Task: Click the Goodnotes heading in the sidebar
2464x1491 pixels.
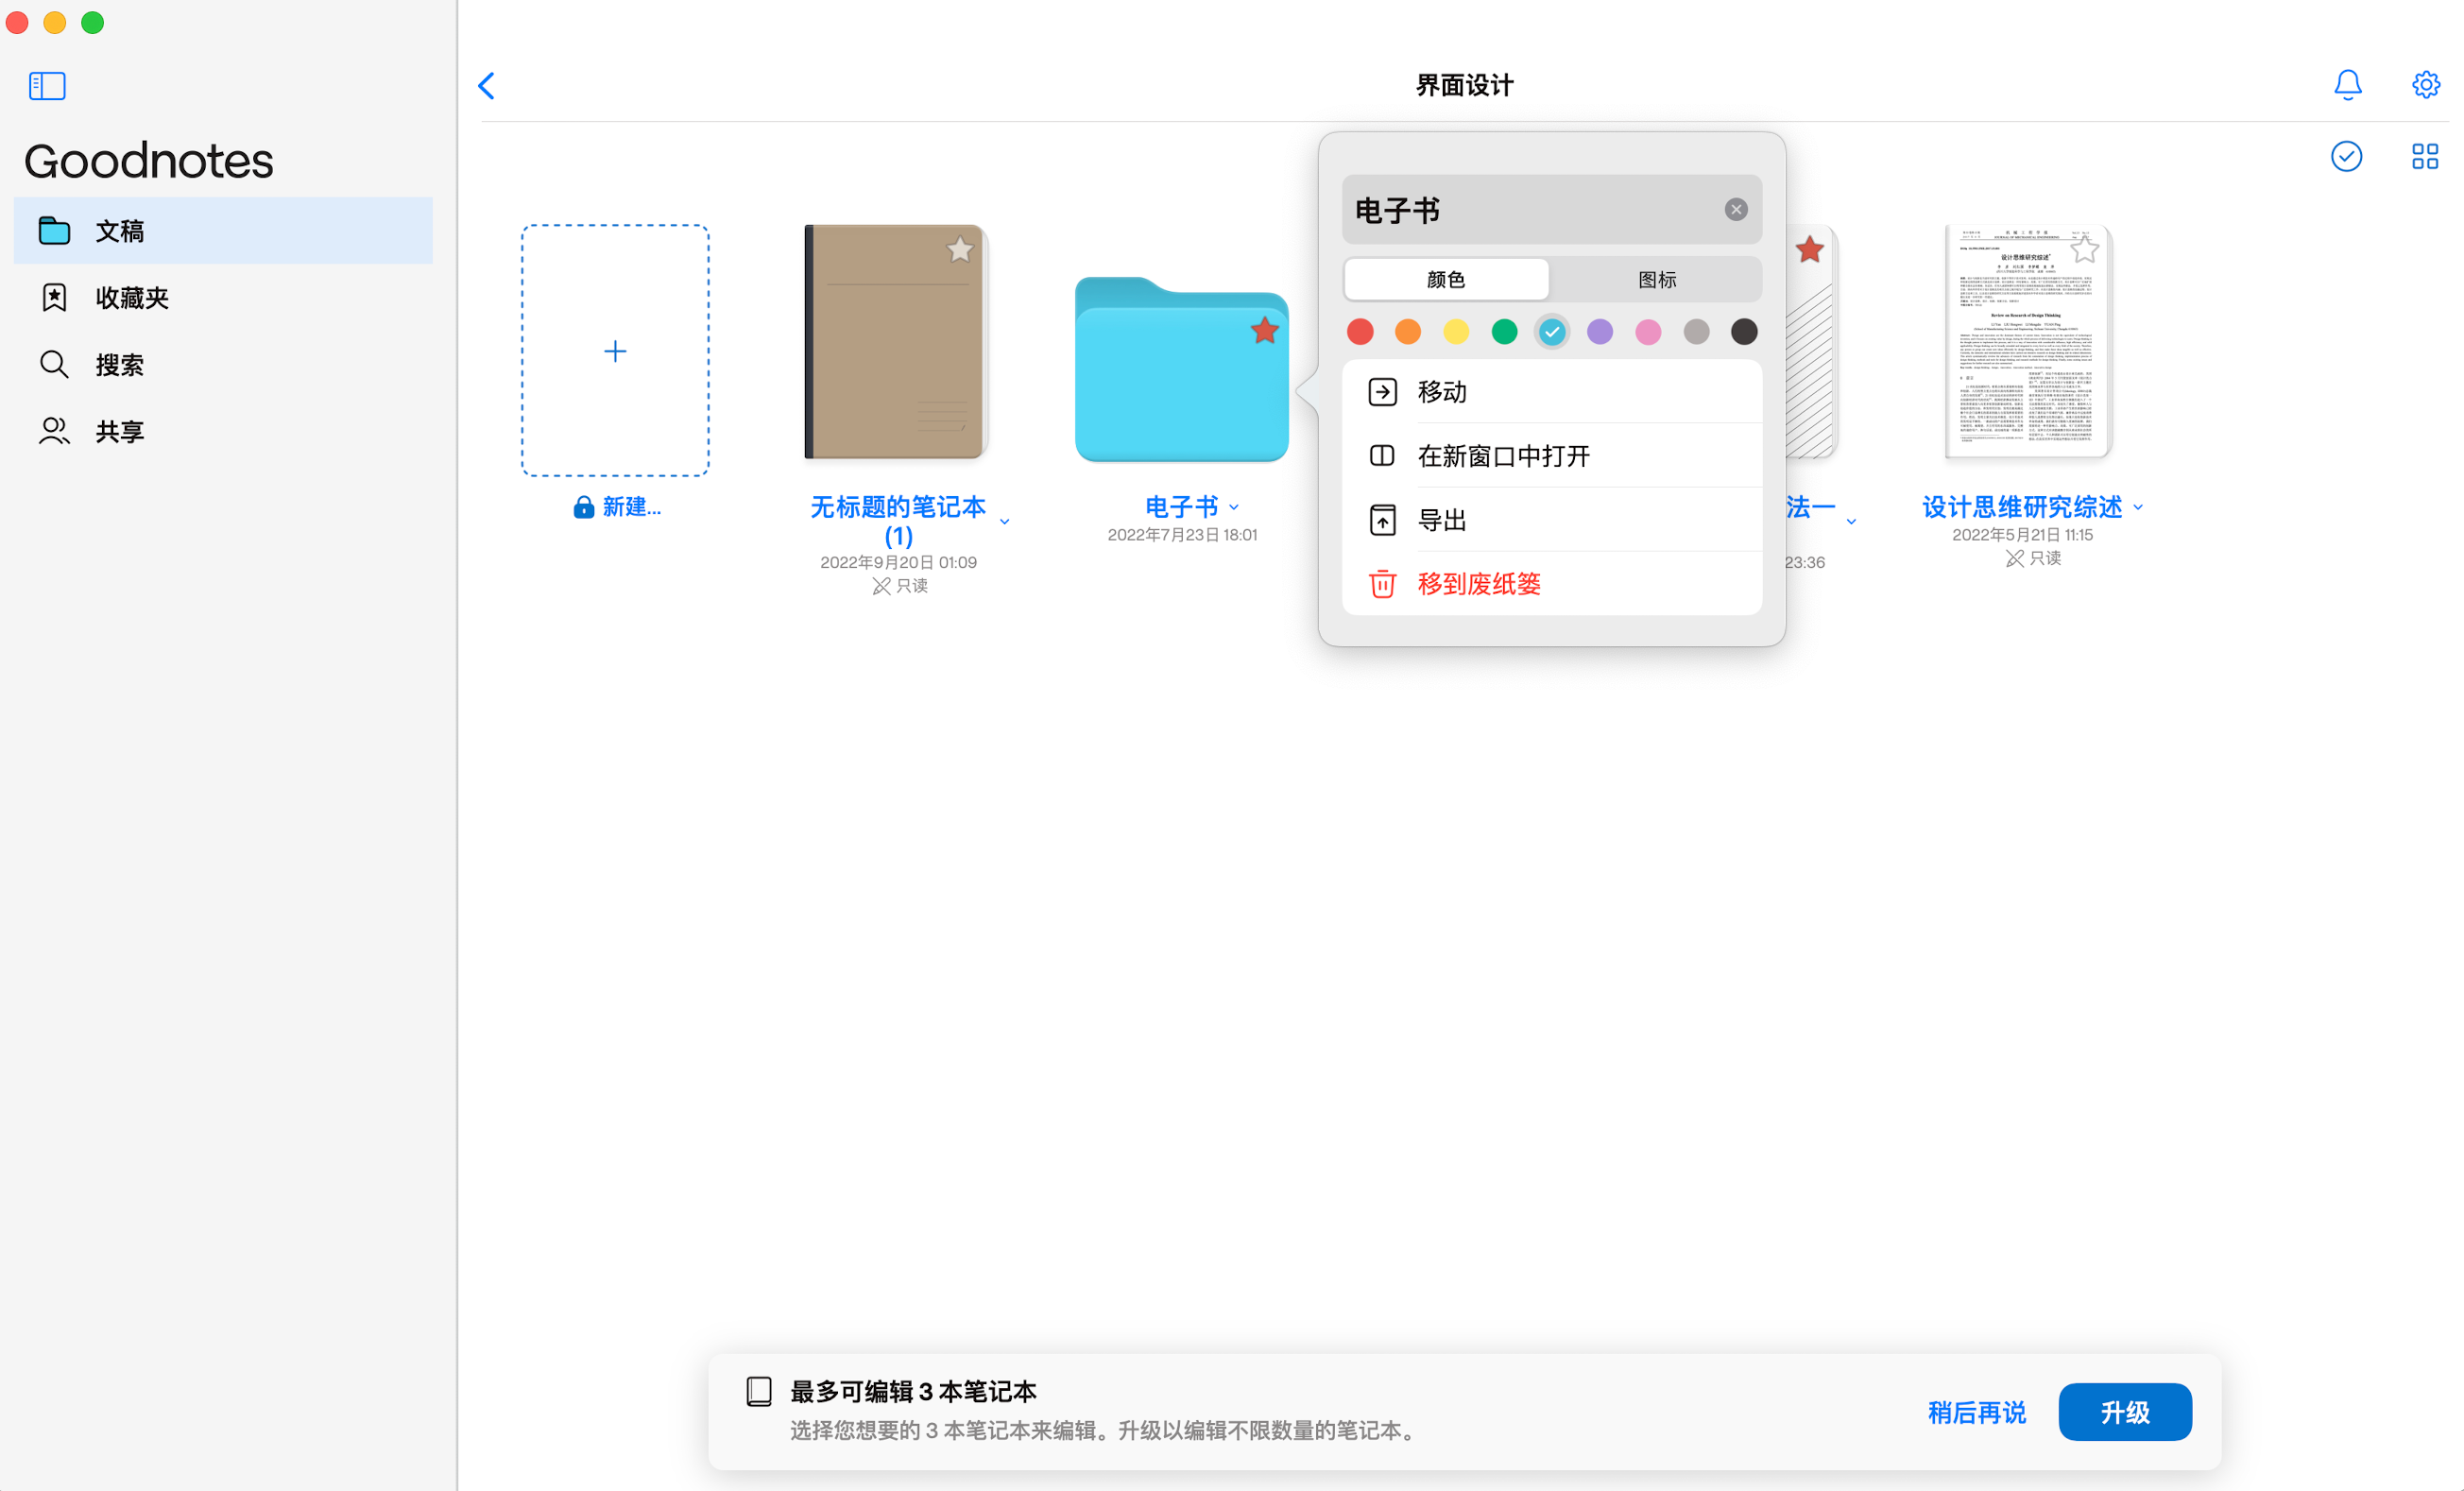Action: click(148, 161)
